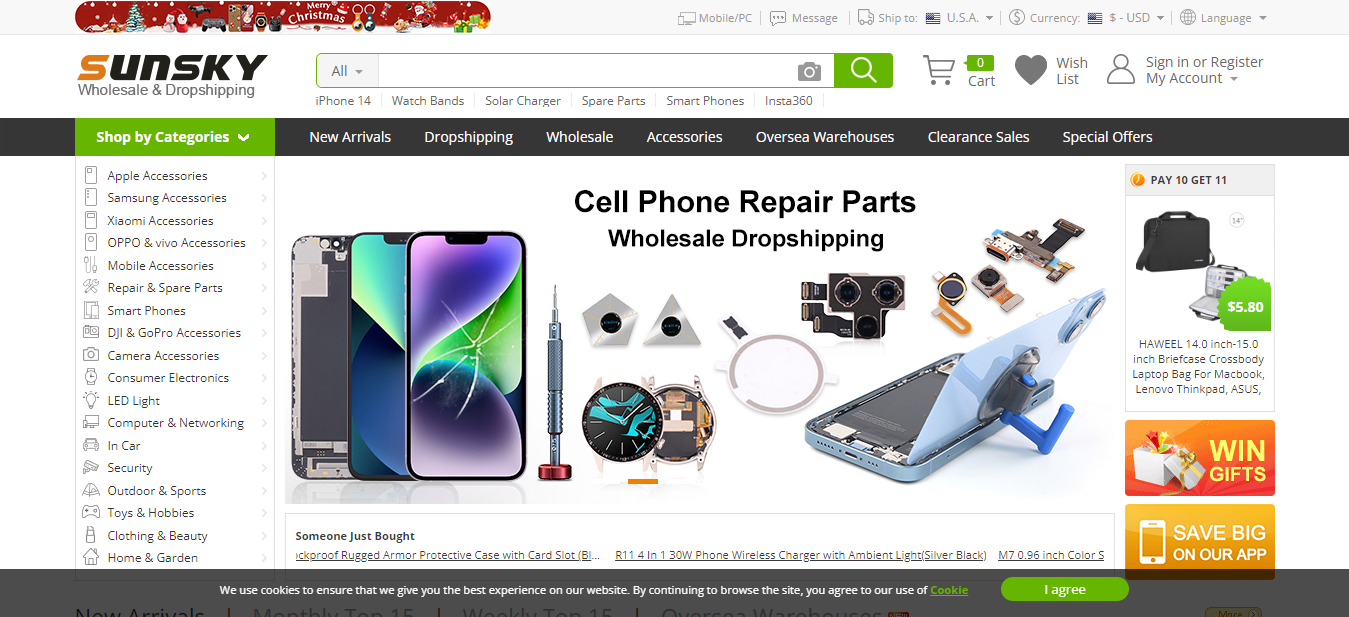Click the orange banner slide indicator
The image size is (1349, 617).
pyautogui.click(x=642, y=482)
